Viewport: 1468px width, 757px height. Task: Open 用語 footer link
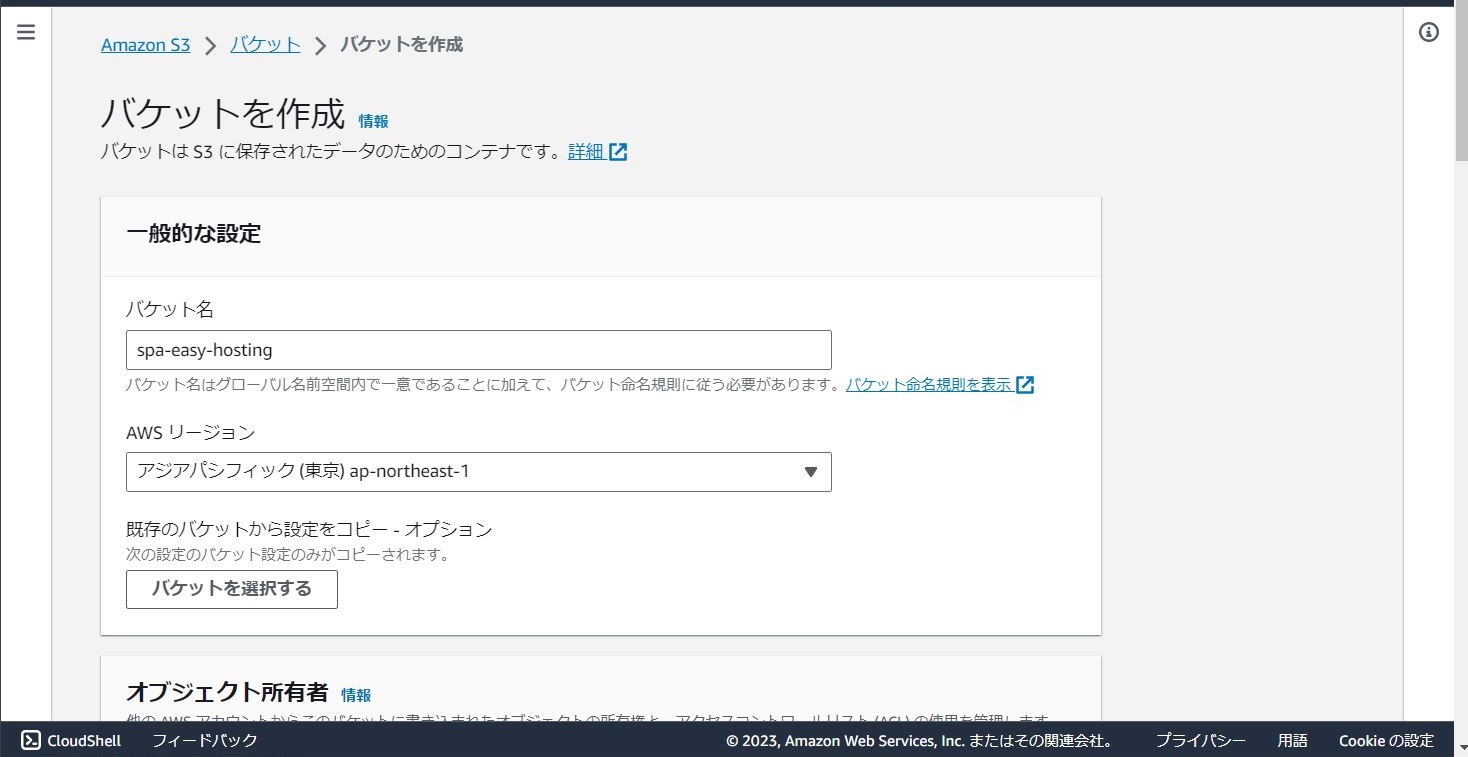click(x=1292, y=741)
